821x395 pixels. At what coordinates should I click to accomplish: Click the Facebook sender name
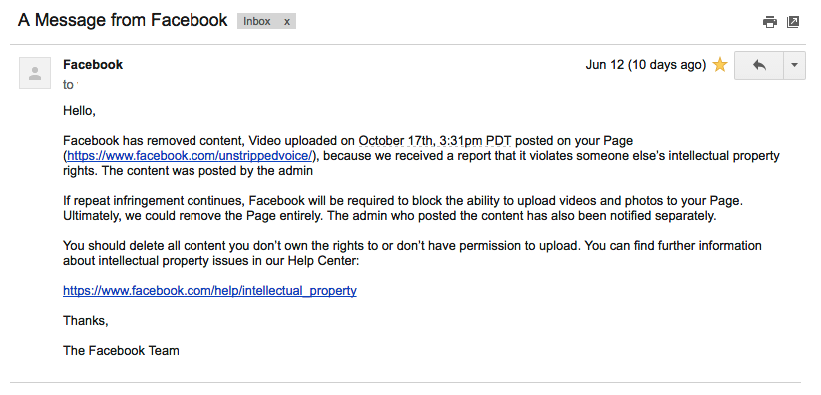click(x=93, y=64)
